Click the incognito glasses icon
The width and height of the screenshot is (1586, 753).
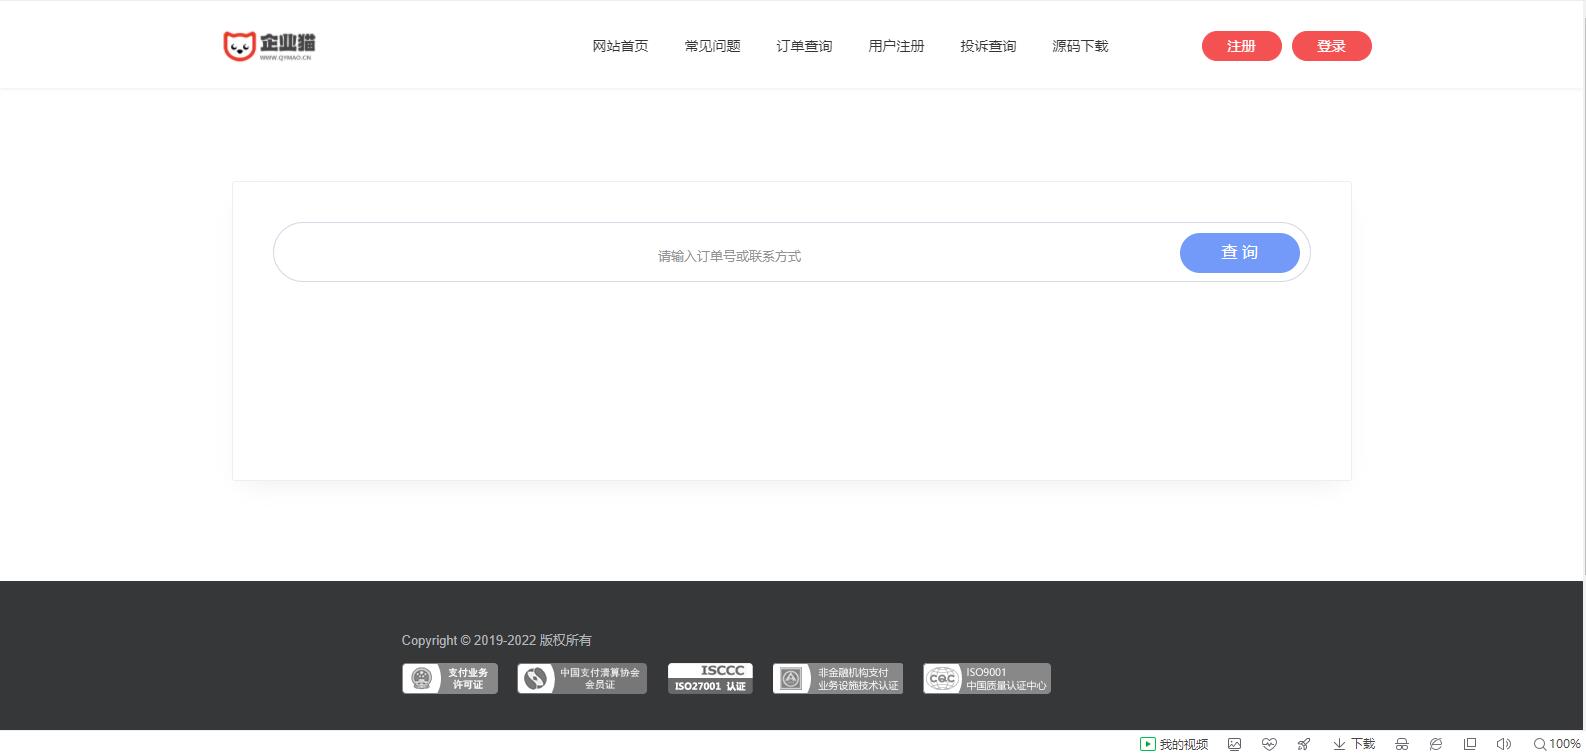(1402, 744)
